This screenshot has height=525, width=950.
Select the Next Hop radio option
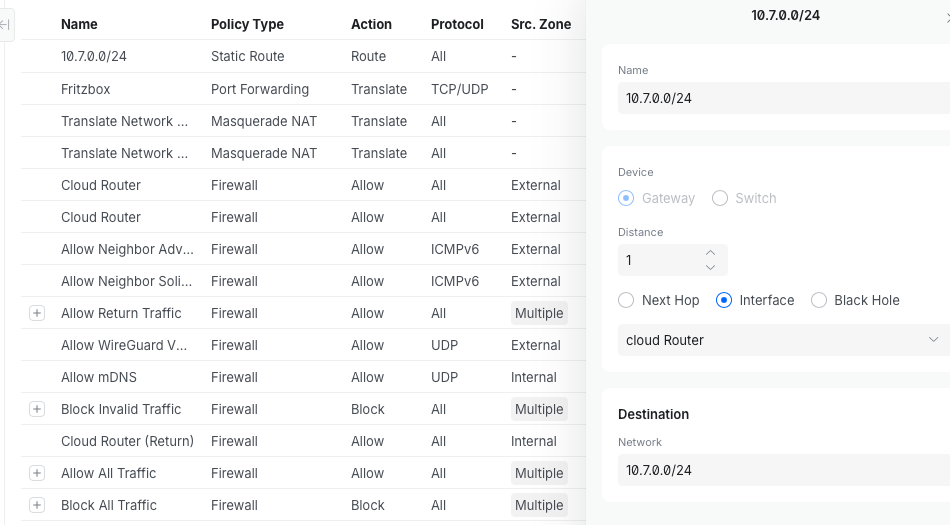626,300
